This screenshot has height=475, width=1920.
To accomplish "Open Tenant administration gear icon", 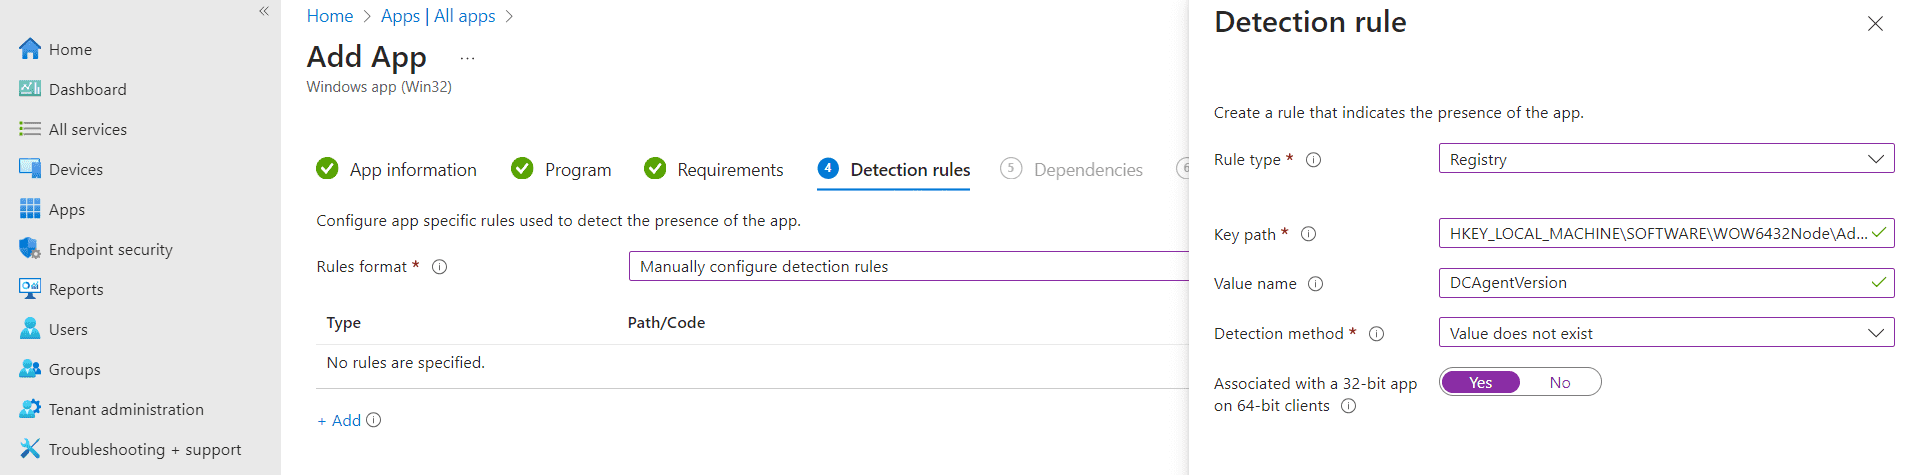I will click(30, 409).
